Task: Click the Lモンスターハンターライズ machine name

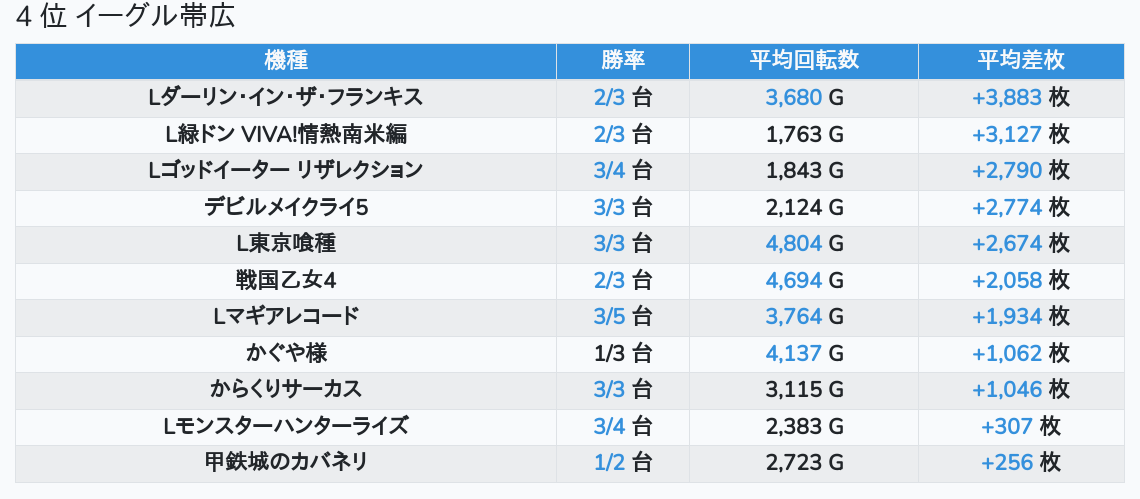Action: [x=286, y=427]
